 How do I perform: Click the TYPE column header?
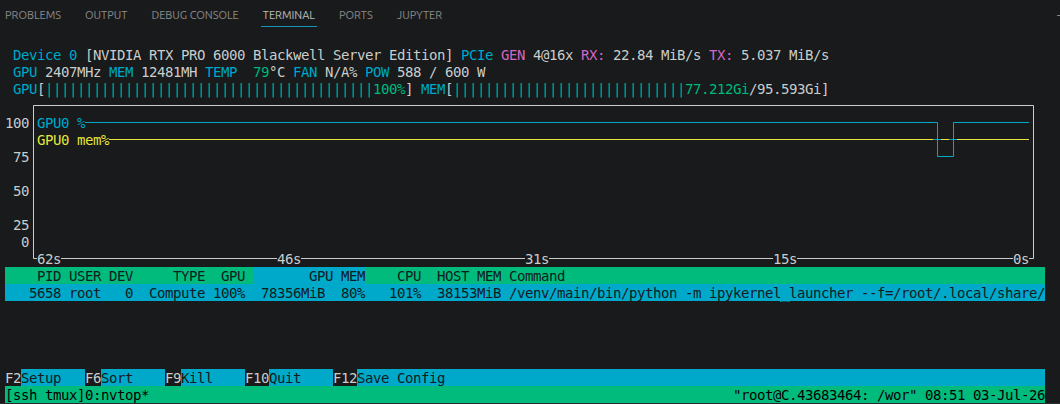[x=189, y=276]
